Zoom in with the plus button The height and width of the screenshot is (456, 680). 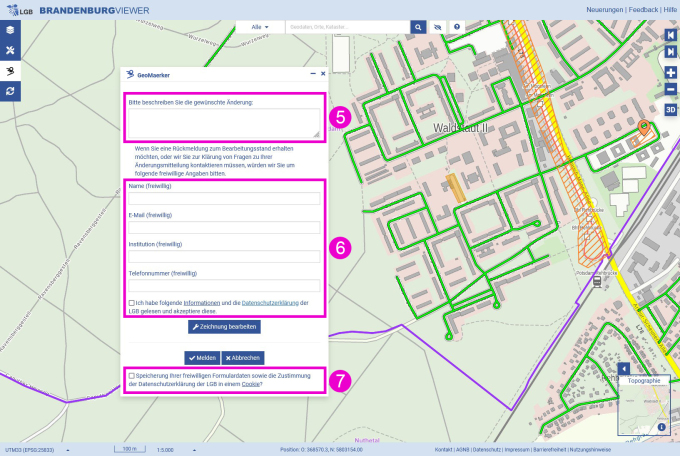coord(670,72)
